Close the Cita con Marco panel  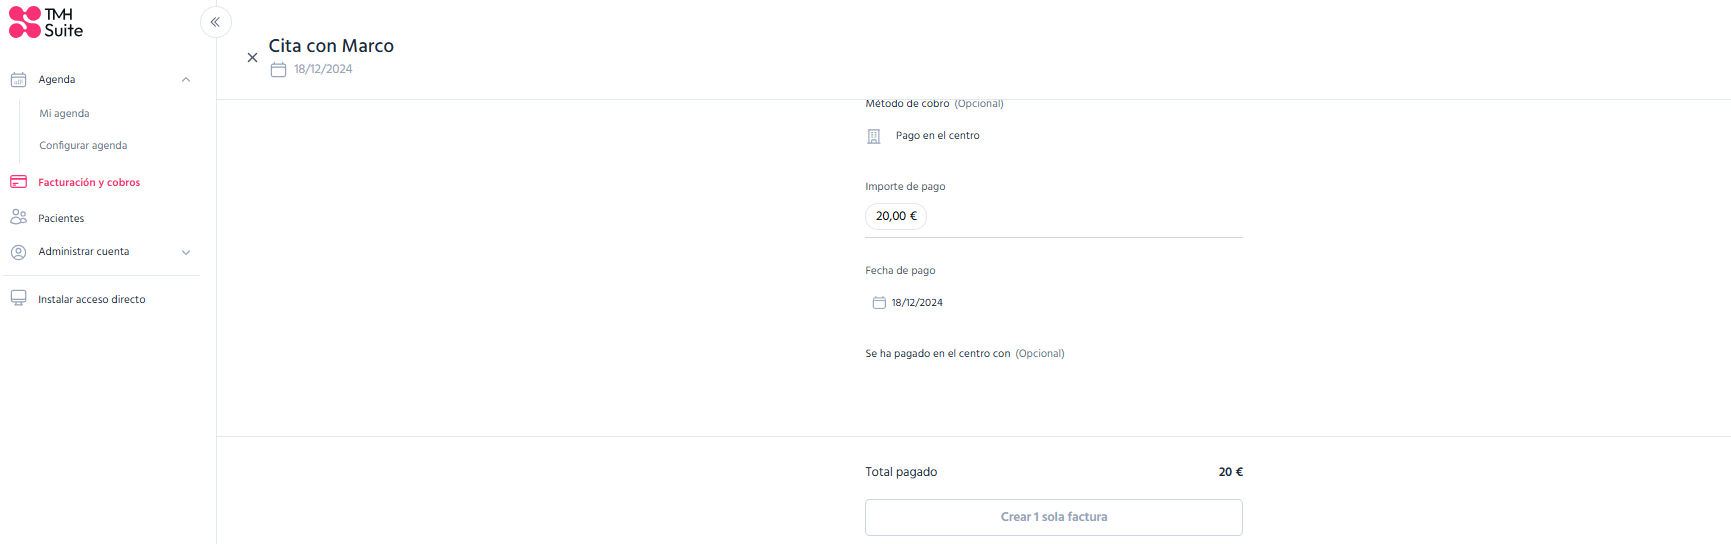[x=252, y=58]
